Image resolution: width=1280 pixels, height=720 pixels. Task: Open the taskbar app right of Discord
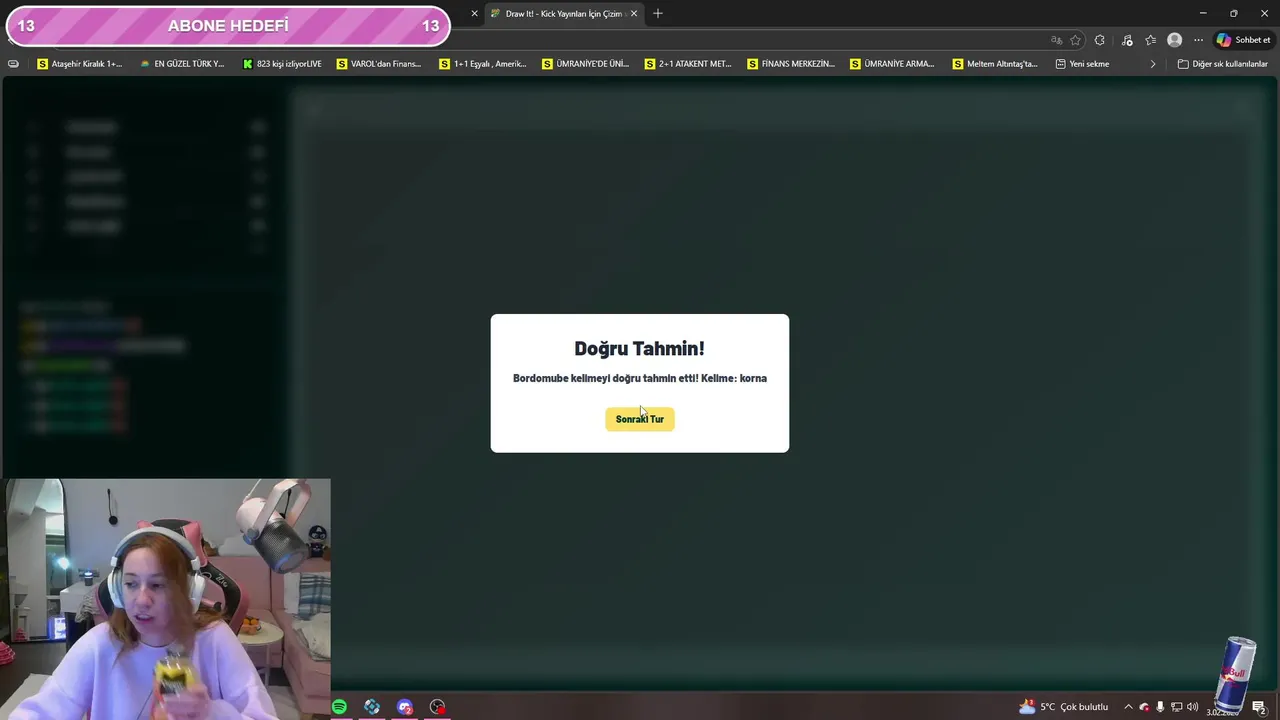[437, 707]
